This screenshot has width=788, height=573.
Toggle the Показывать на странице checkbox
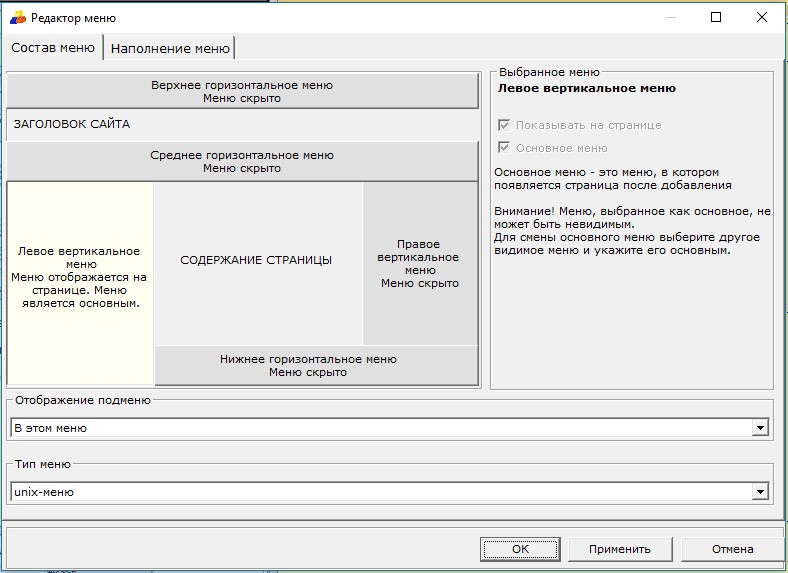point(504,125)
